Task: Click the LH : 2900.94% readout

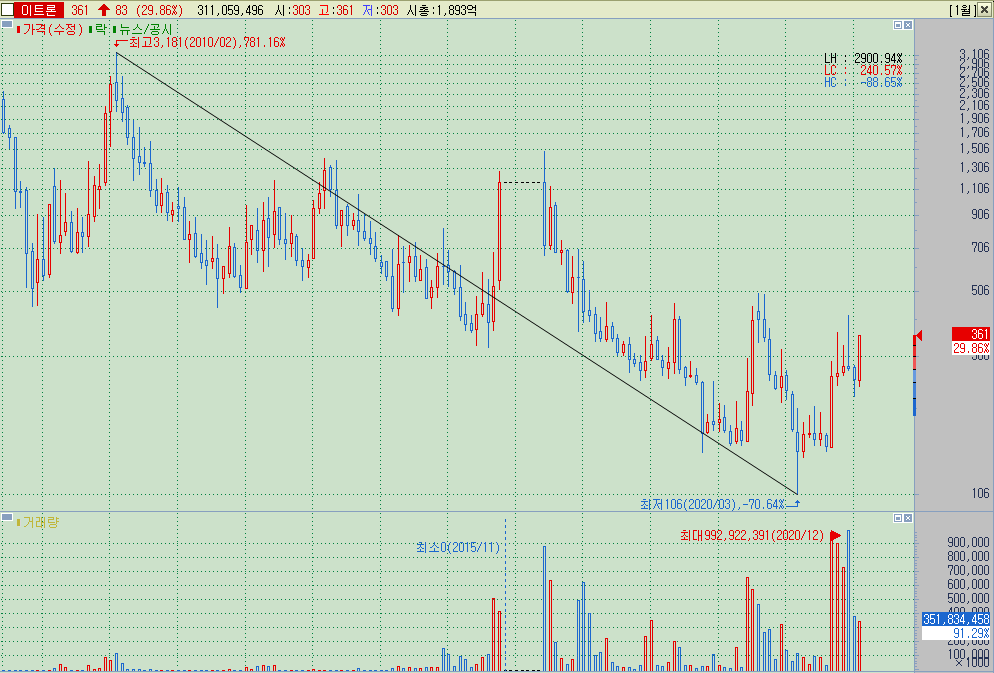Action: pyautogui.click(x=863, y=59)
